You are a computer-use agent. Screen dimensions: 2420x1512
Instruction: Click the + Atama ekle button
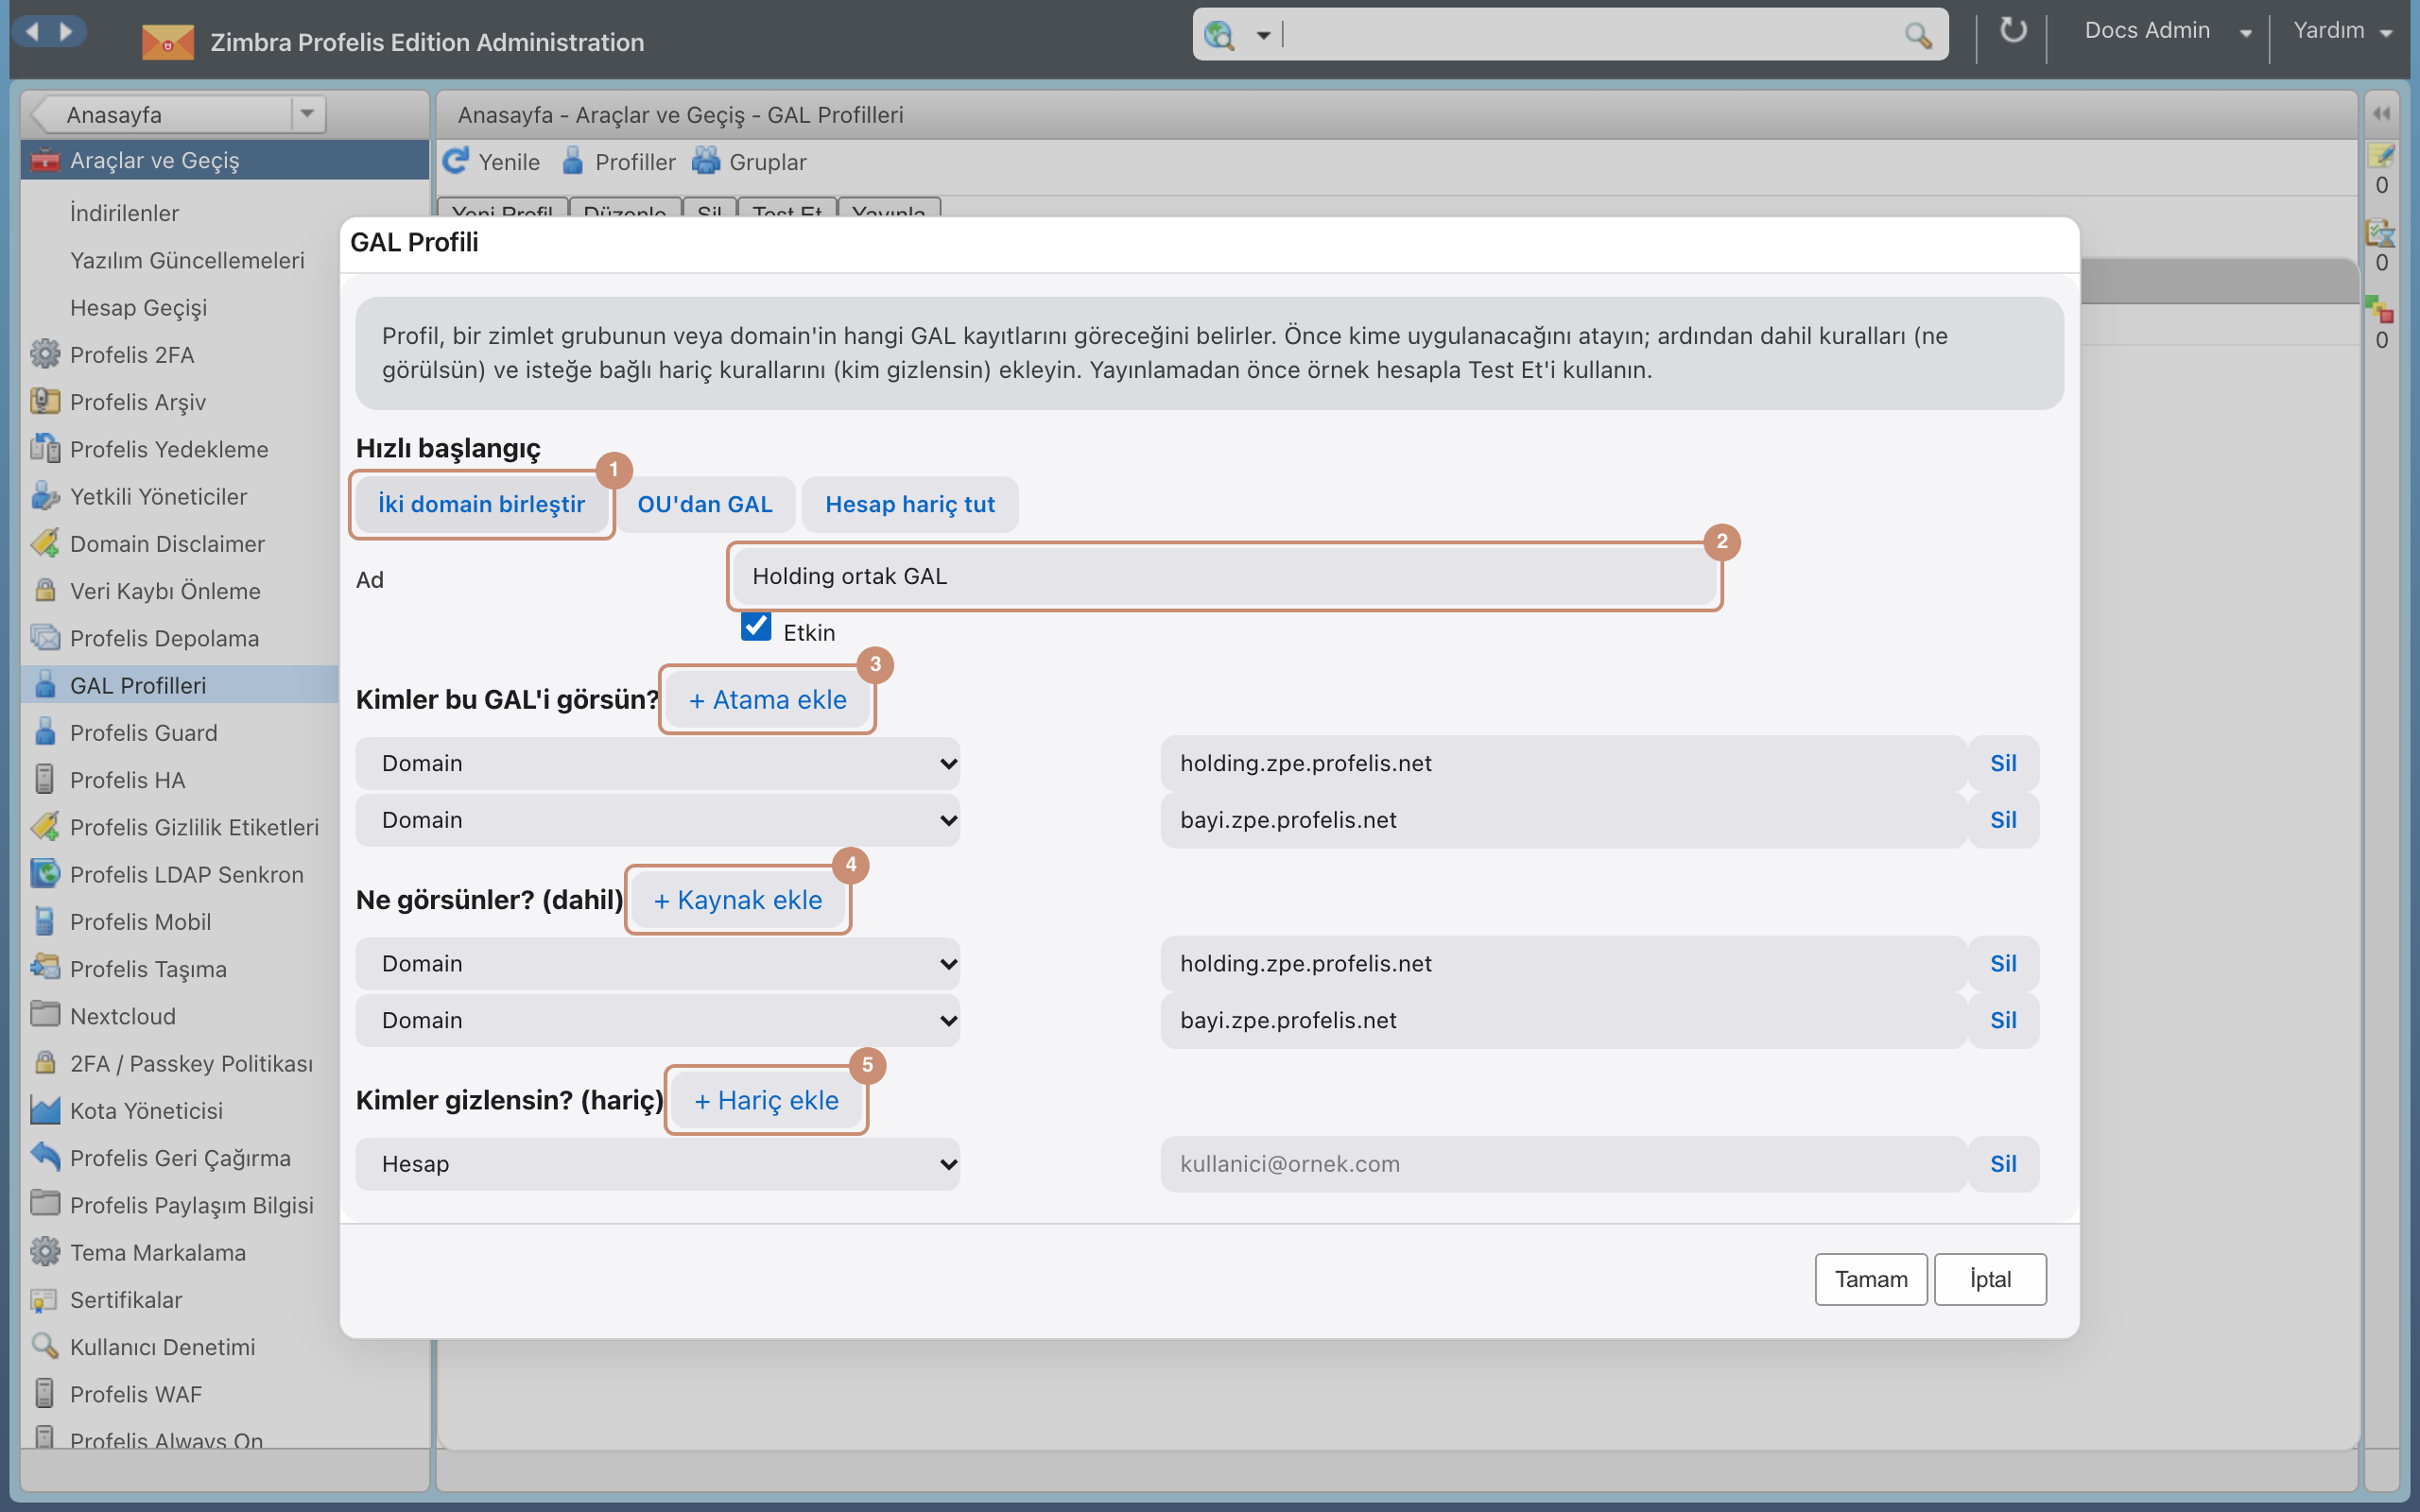tap(767, 700)
